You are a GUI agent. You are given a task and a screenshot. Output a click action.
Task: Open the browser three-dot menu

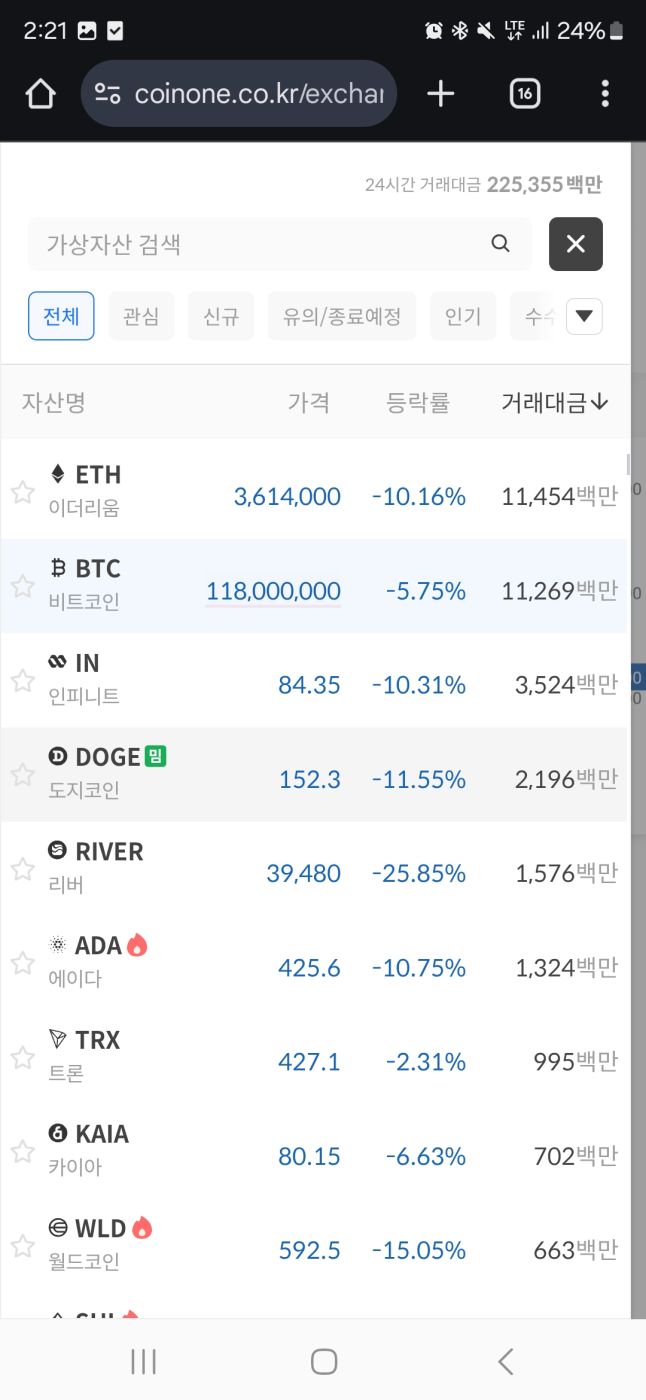click(605, 94)
